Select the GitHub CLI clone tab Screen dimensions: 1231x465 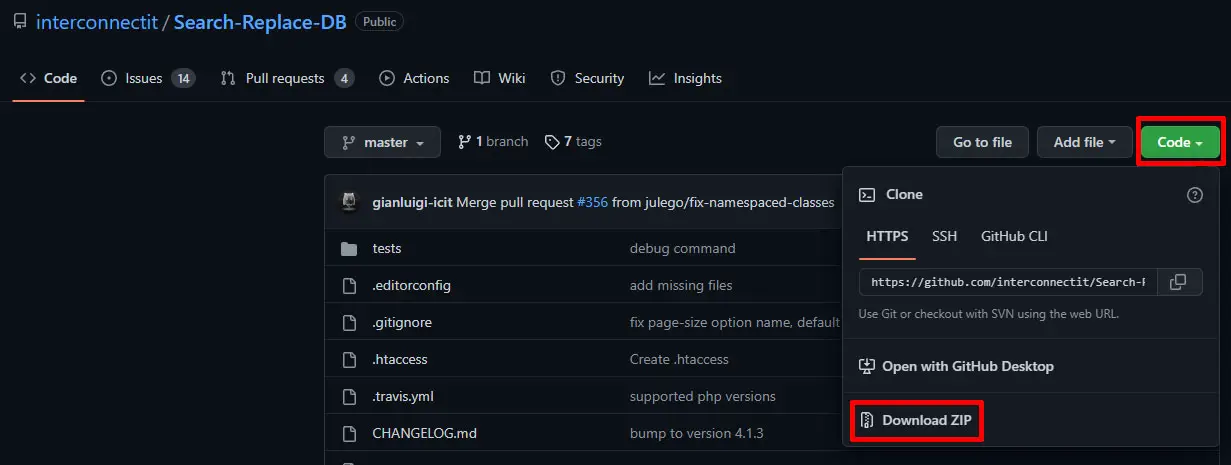point(1014,237)
